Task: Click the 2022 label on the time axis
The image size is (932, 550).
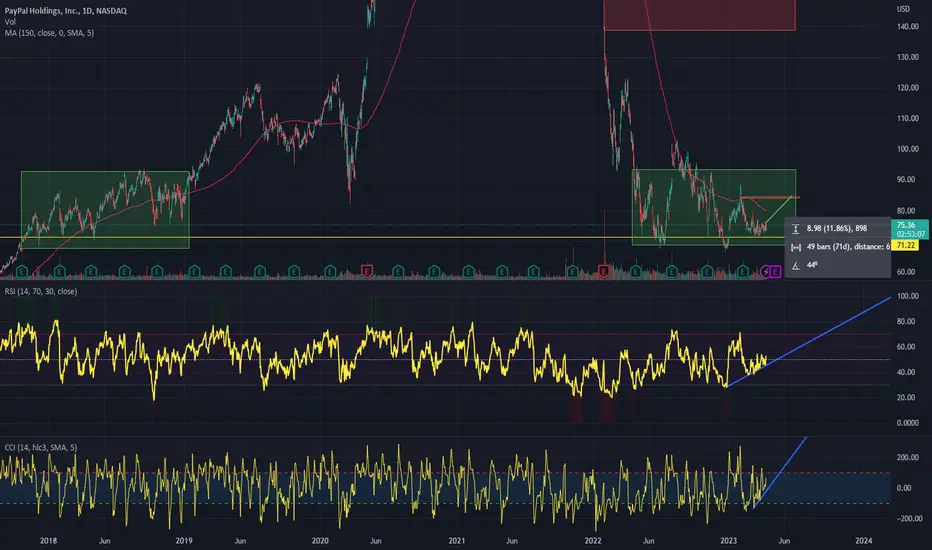Action: coord(593,540)
